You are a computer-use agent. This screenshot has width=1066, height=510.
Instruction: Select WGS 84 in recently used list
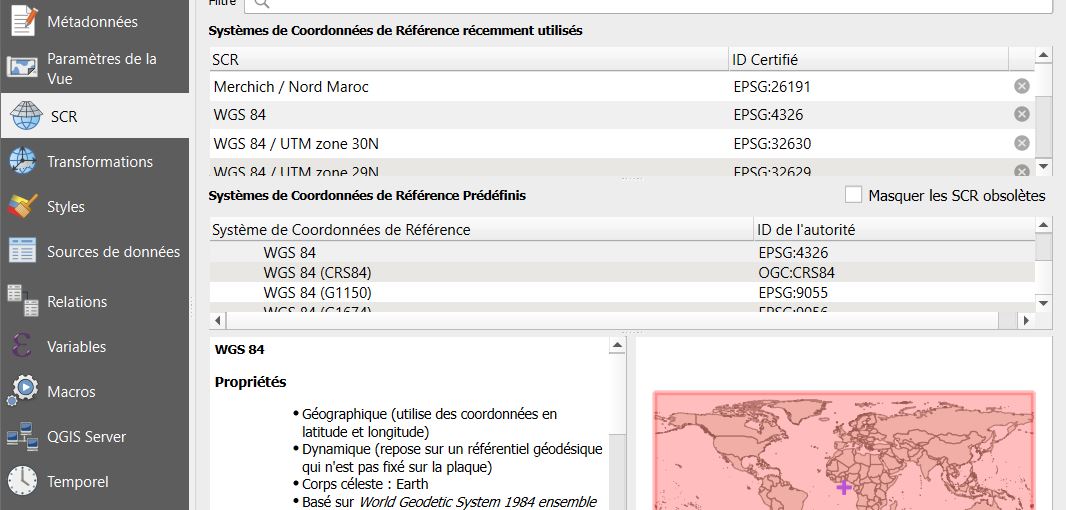tap(239, 115)
